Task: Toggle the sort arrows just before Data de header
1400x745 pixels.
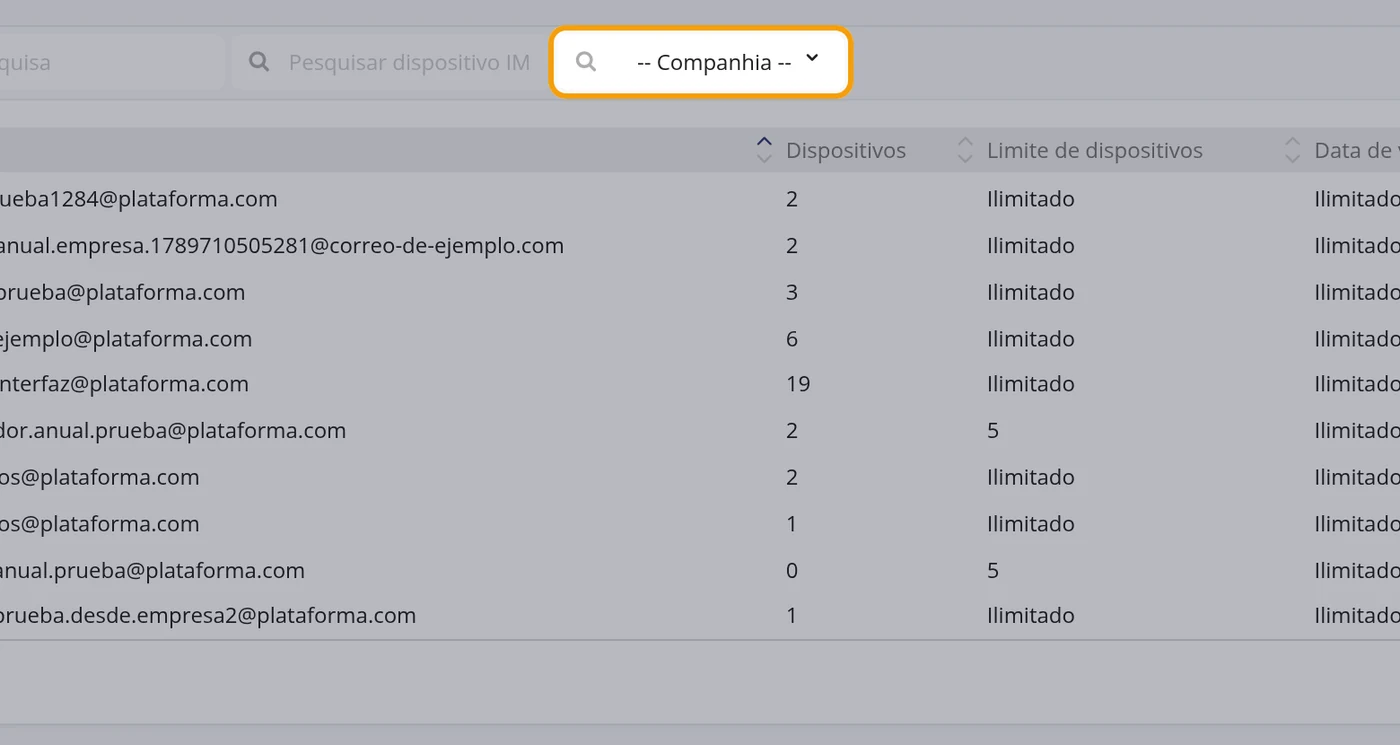Action: [x=1292, y=150]
